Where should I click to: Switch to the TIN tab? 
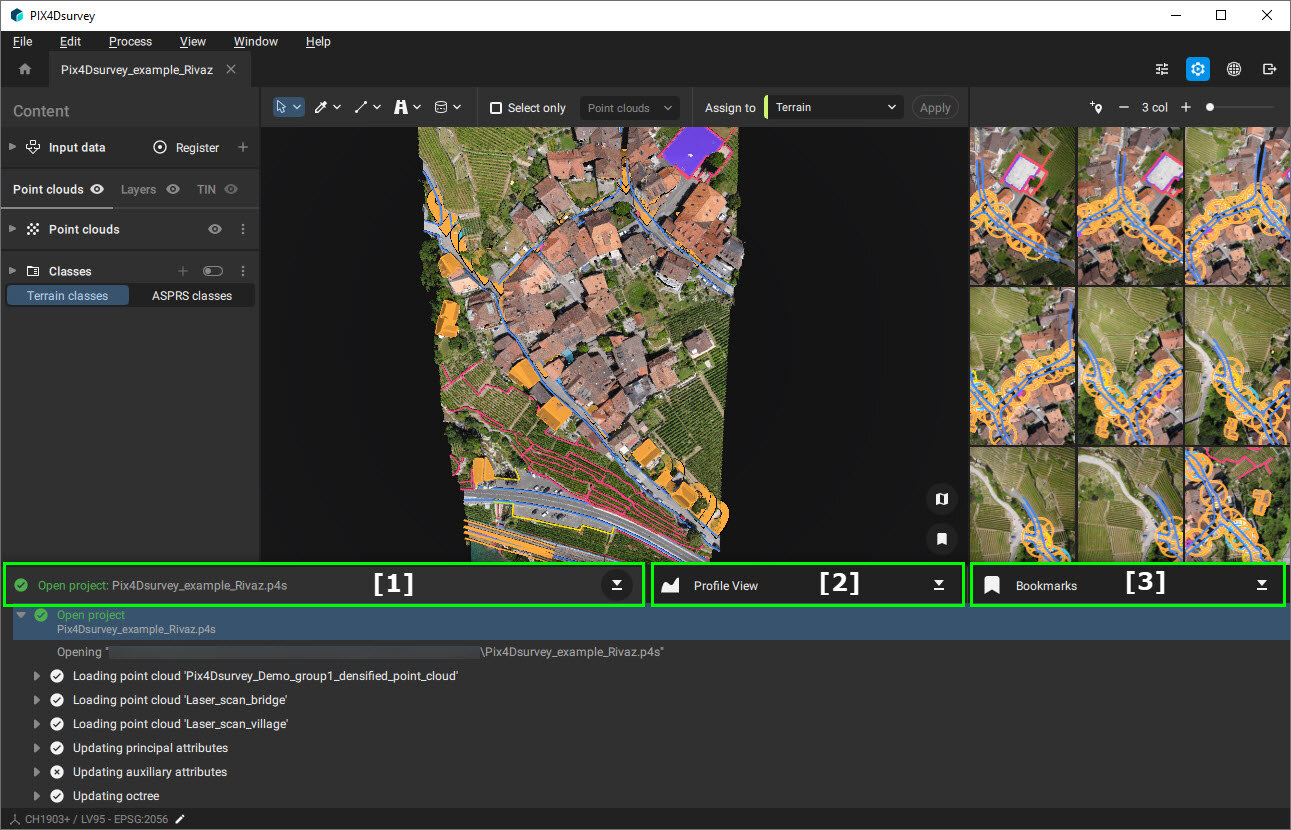[x=206, y=189]
